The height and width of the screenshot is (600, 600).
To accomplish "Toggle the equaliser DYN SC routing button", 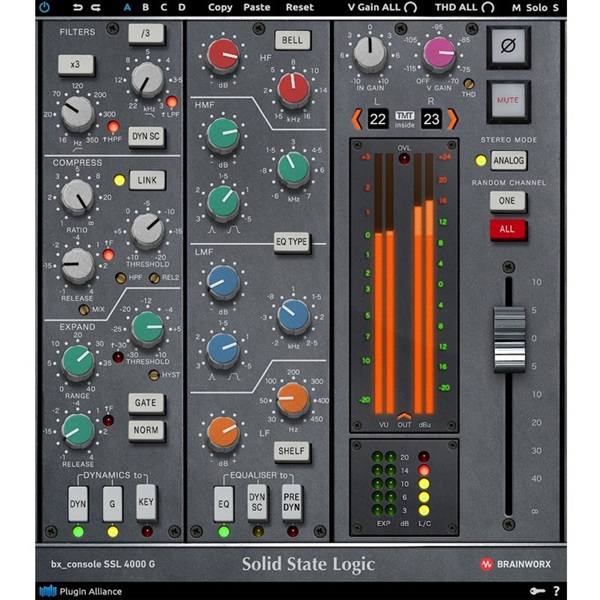I will (257, 502).
